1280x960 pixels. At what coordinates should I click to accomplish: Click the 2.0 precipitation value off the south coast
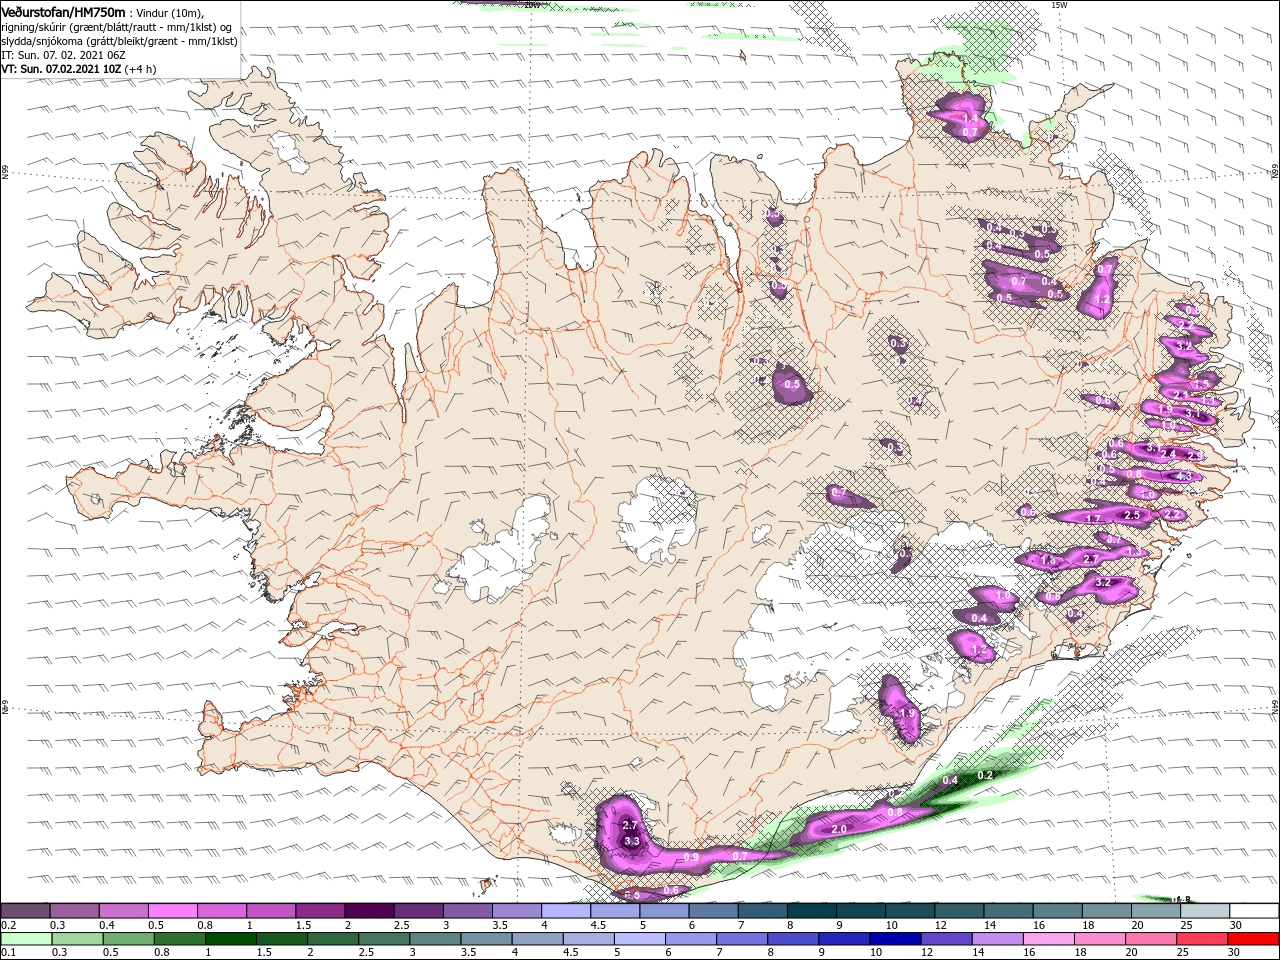point(839,830)
